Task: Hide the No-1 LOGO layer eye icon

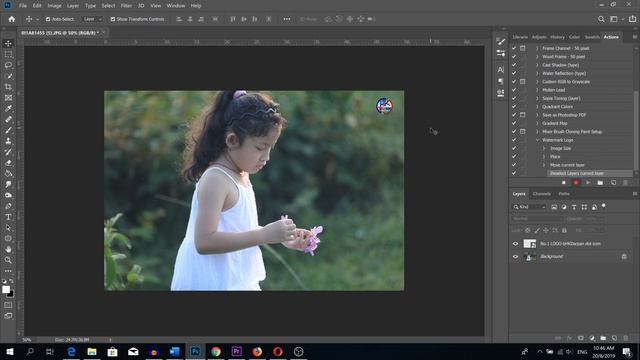Action: coord(516,244)
